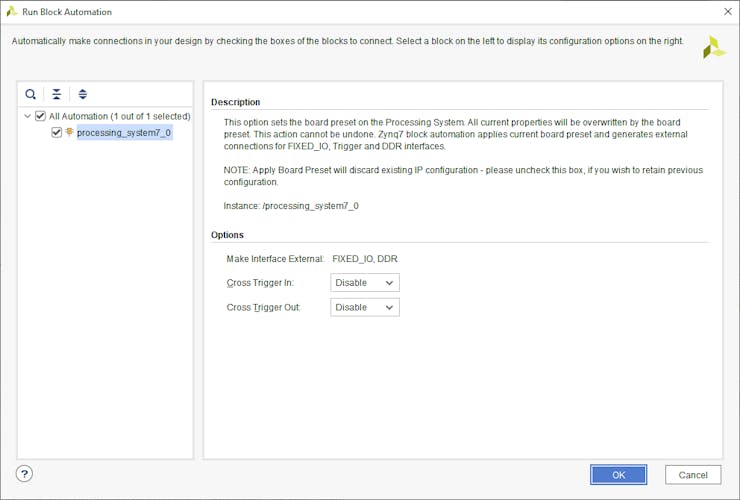The height and width of the screenshot is (500, 740).
Task: Click the Expand All icon
Action: [83, 94]
